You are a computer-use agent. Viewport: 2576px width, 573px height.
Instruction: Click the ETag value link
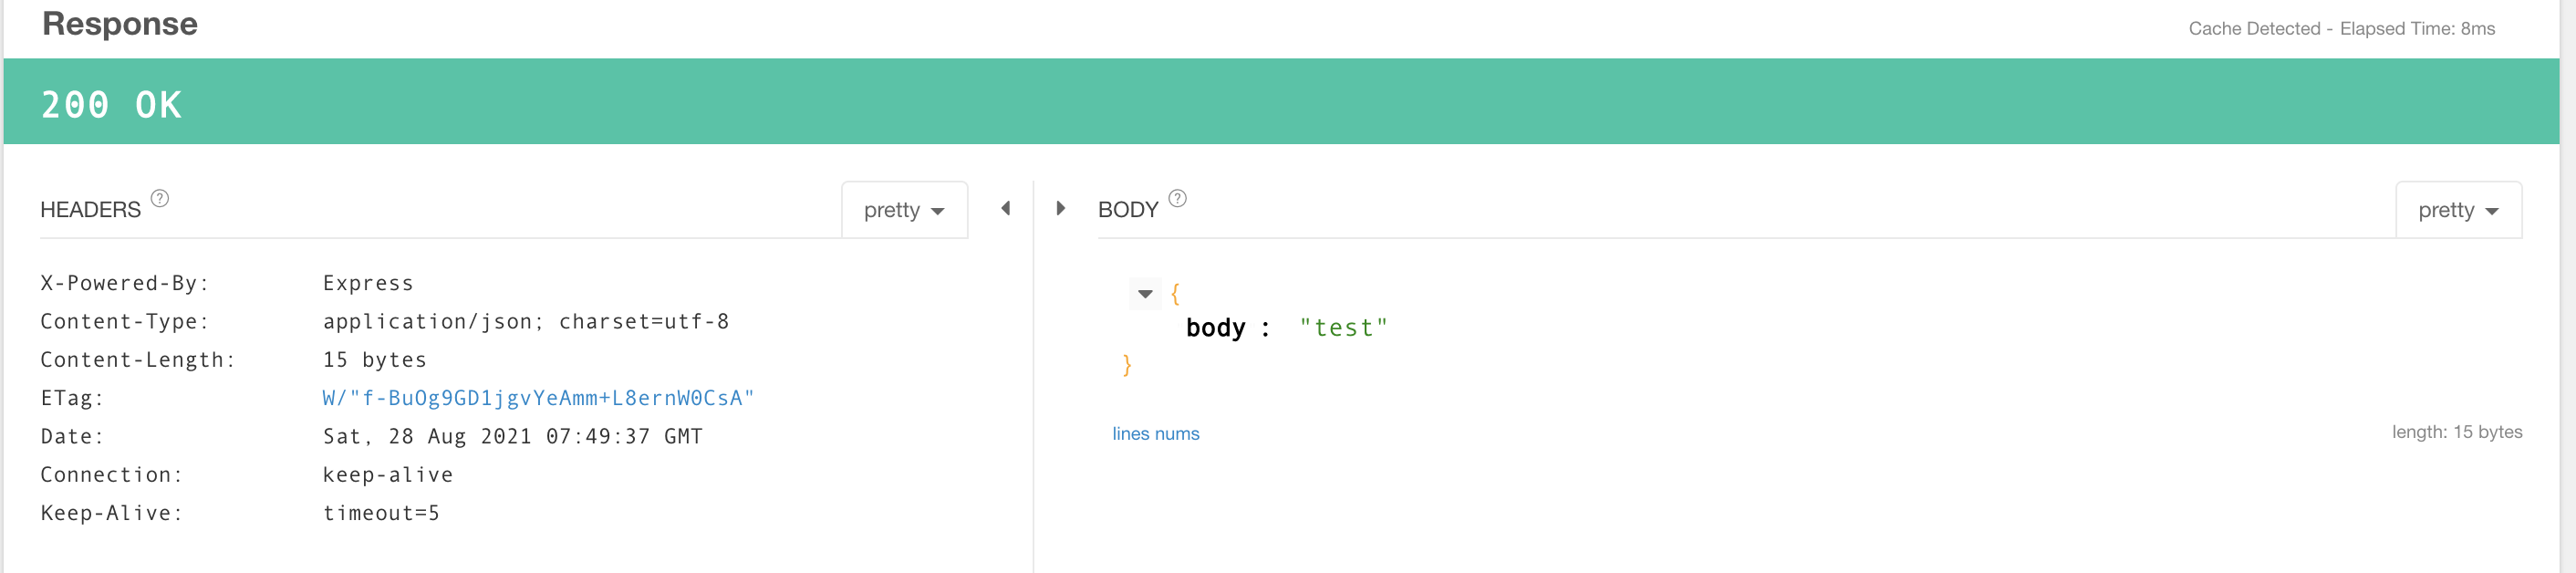(x=538, y=398)
